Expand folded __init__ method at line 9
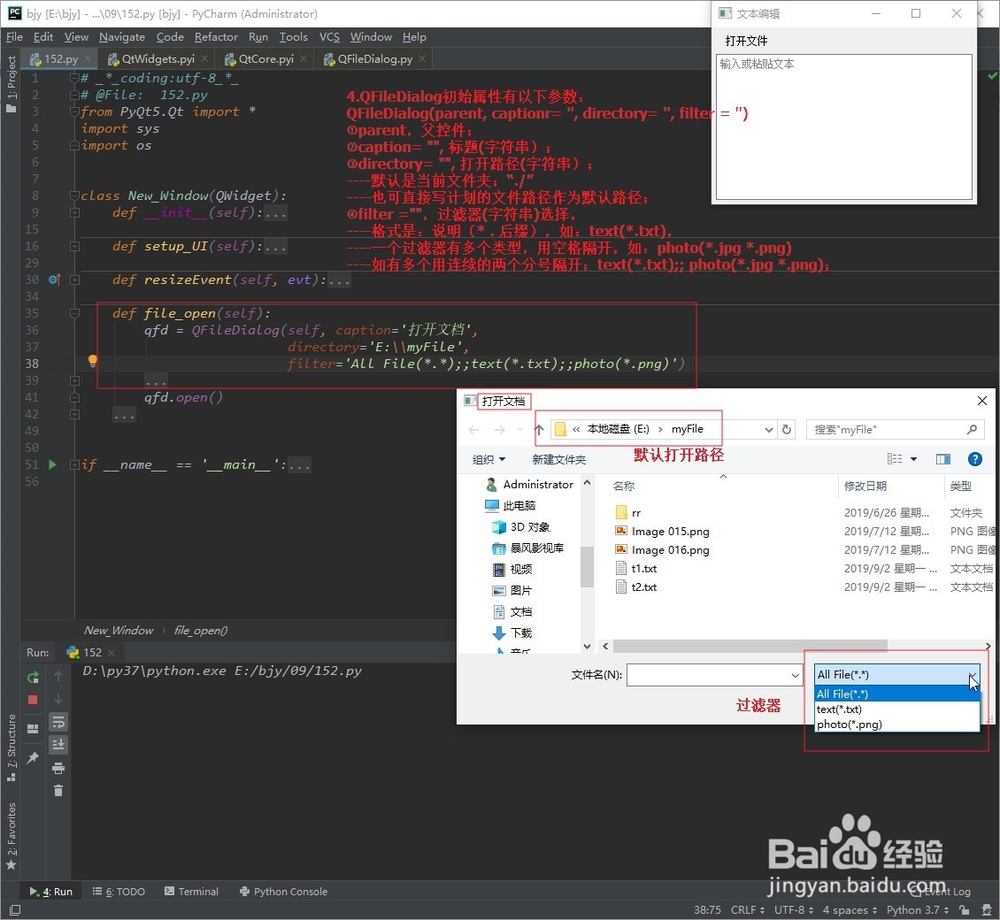Screen dimensions: 1000x920 [75, 212]
